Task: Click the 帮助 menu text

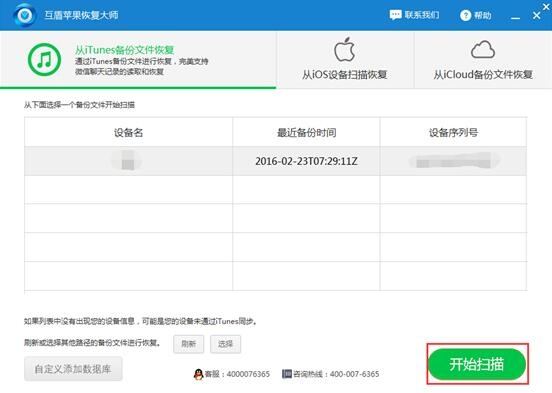Action: 482,15
